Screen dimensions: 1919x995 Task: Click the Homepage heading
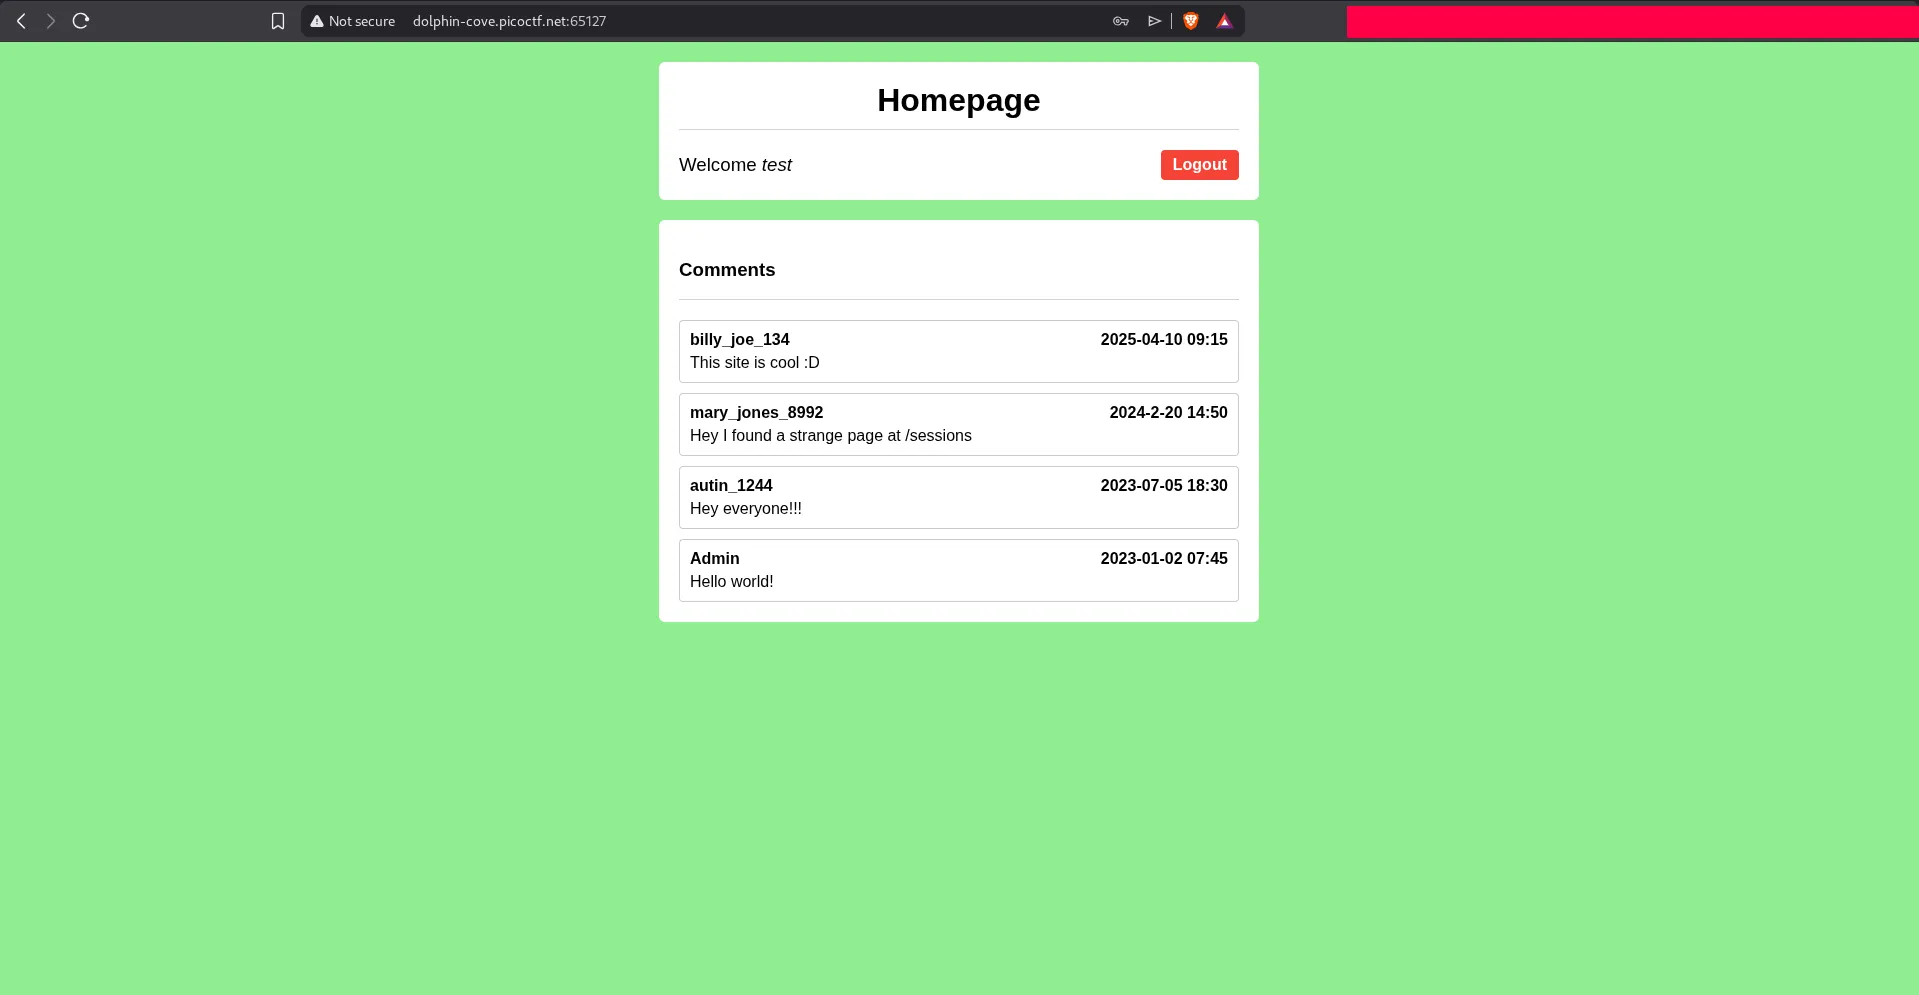[958, 100]
